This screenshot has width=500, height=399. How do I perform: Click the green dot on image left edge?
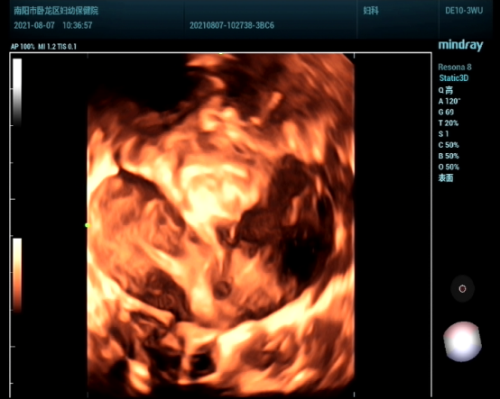(x=87, y=226)
